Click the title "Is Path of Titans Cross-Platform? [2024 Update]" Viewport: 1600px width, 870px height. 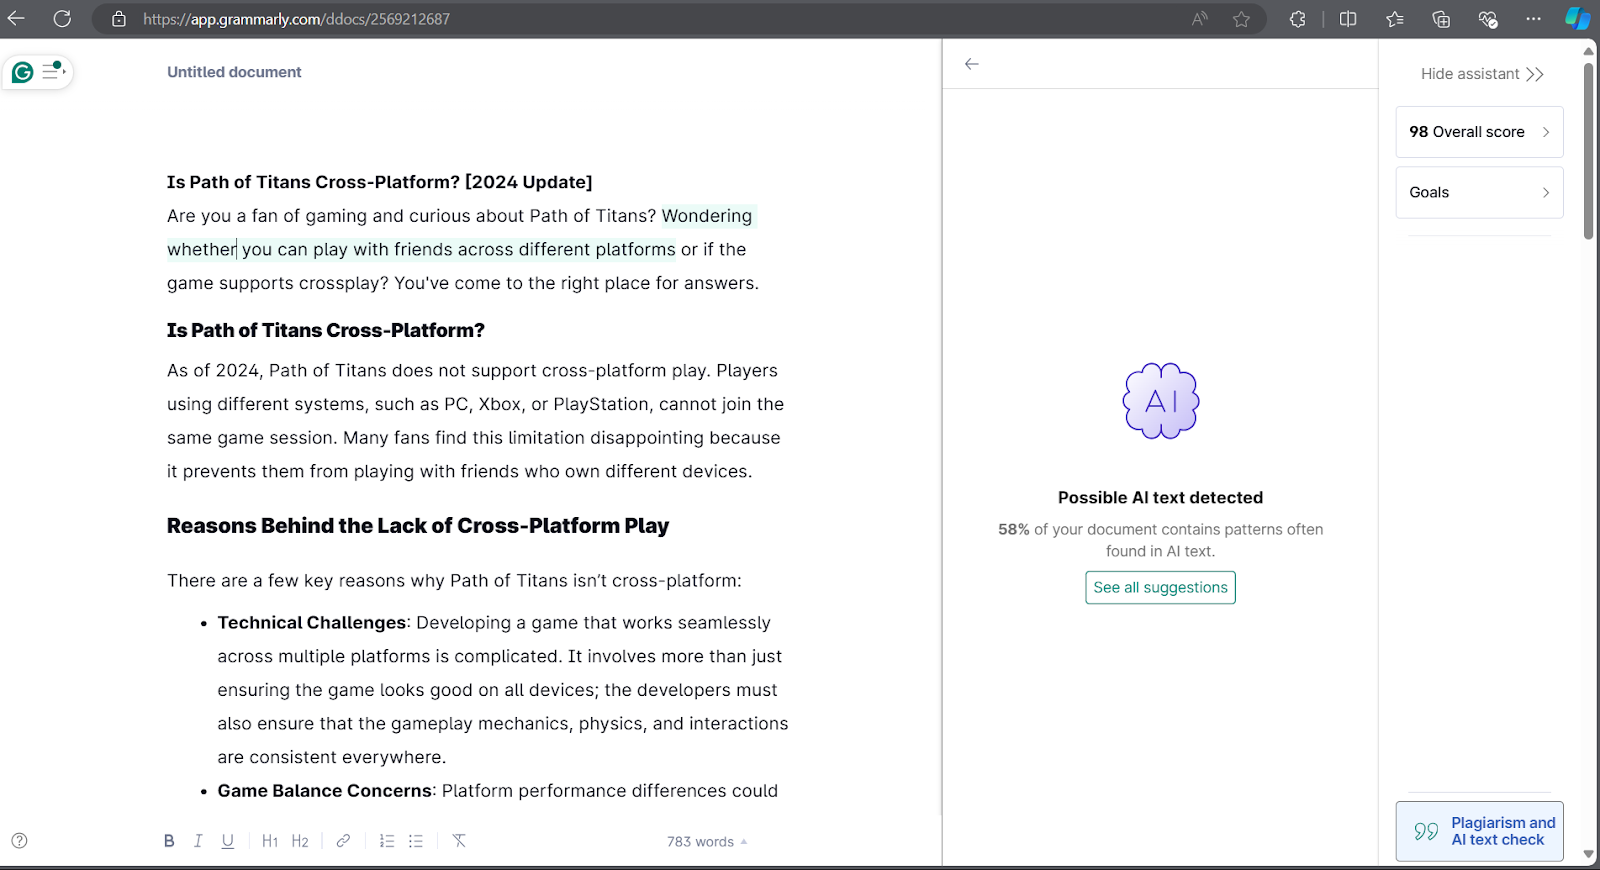click(x=380, y=182)
